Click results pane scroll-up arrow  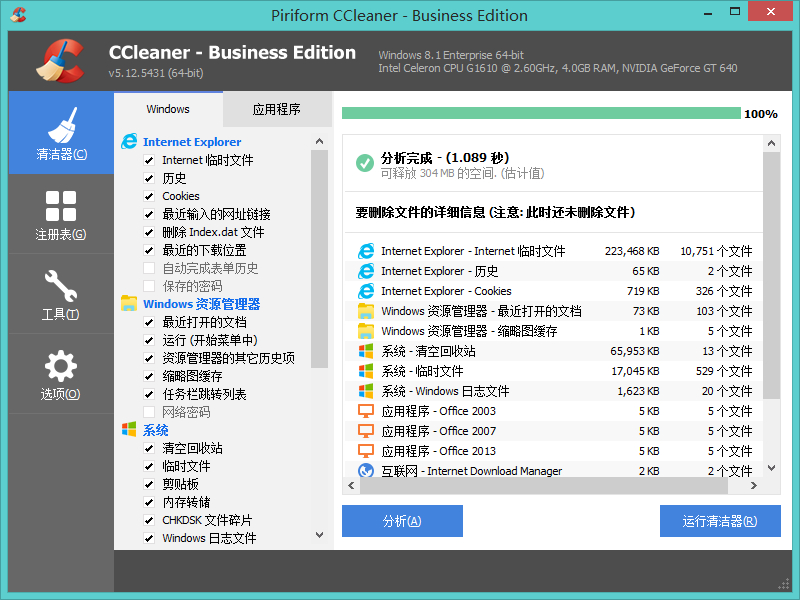click(x=771, y=143)
